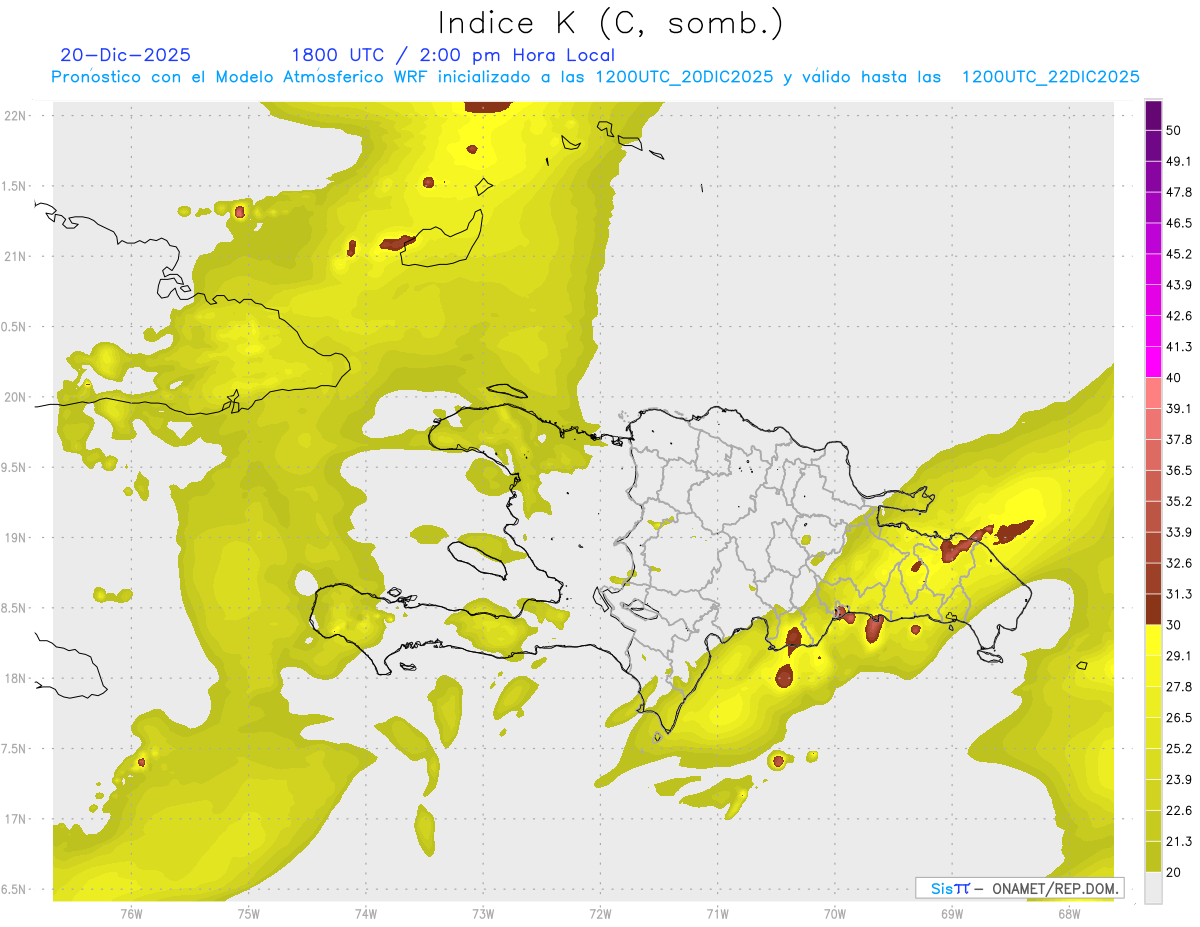Pick the dark brown legend segment between 30 and 31.3
Screen dimensions: 1200x927
(1153, 610)
